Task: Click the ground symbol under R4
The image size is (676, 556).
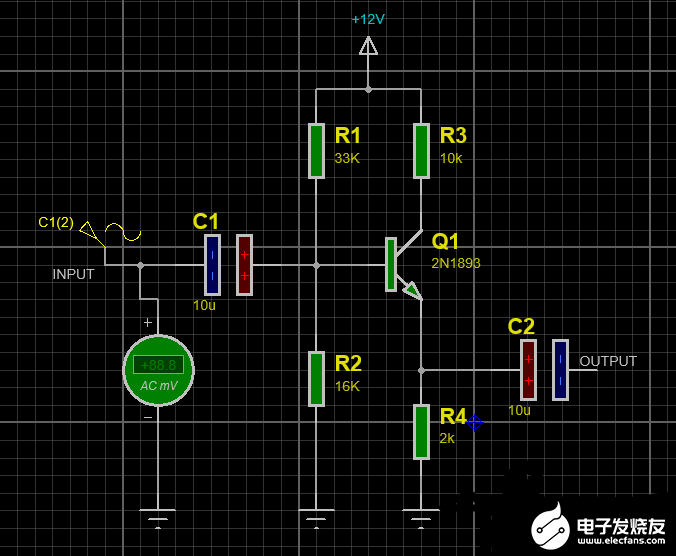Action: [421, 519]
